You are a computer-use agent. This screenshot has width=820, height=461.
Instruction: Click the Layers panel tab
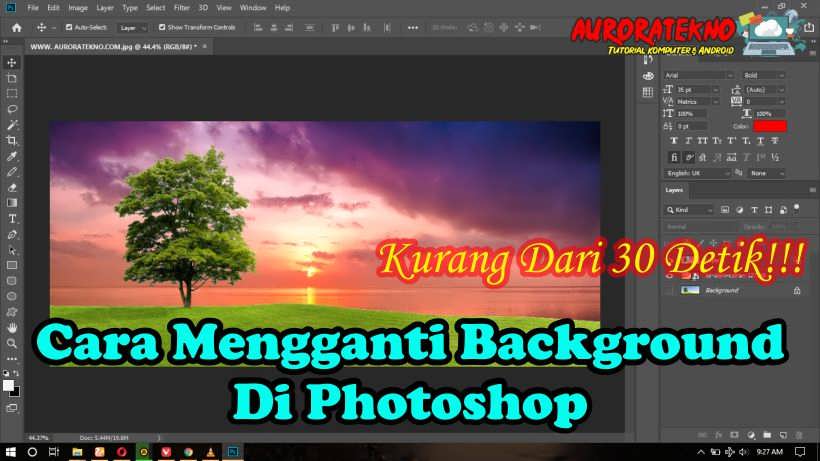[x=674, y=190]
